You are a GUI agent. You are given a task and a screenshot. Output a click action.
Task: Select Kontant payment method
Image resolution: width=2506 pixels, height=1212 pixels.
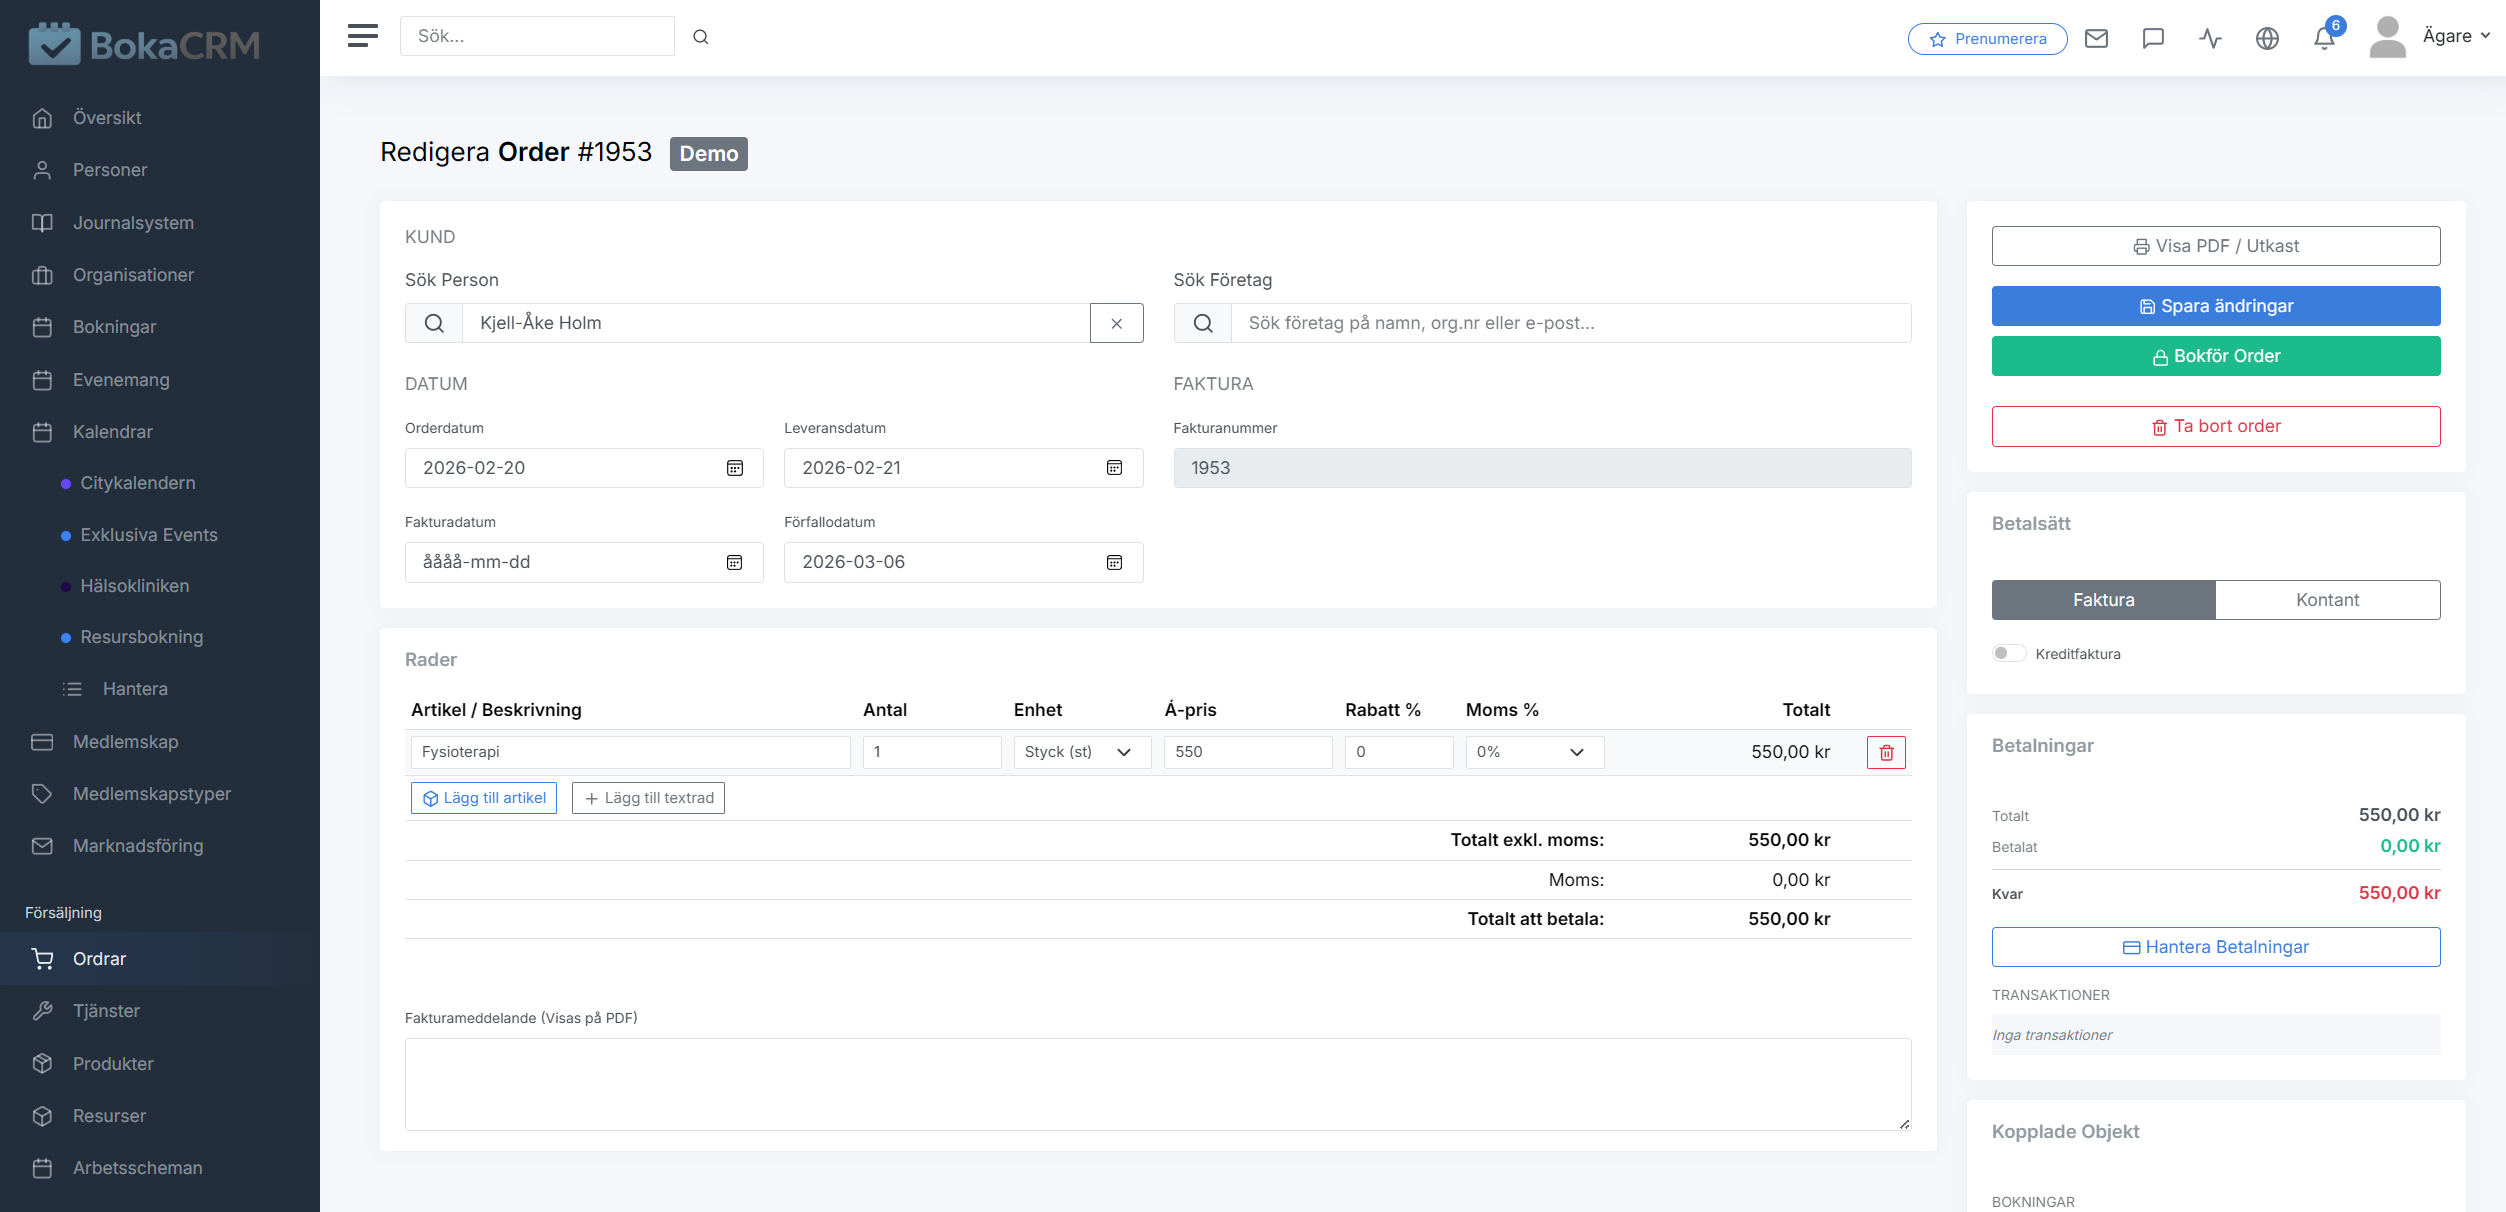tap(2327, 600)
